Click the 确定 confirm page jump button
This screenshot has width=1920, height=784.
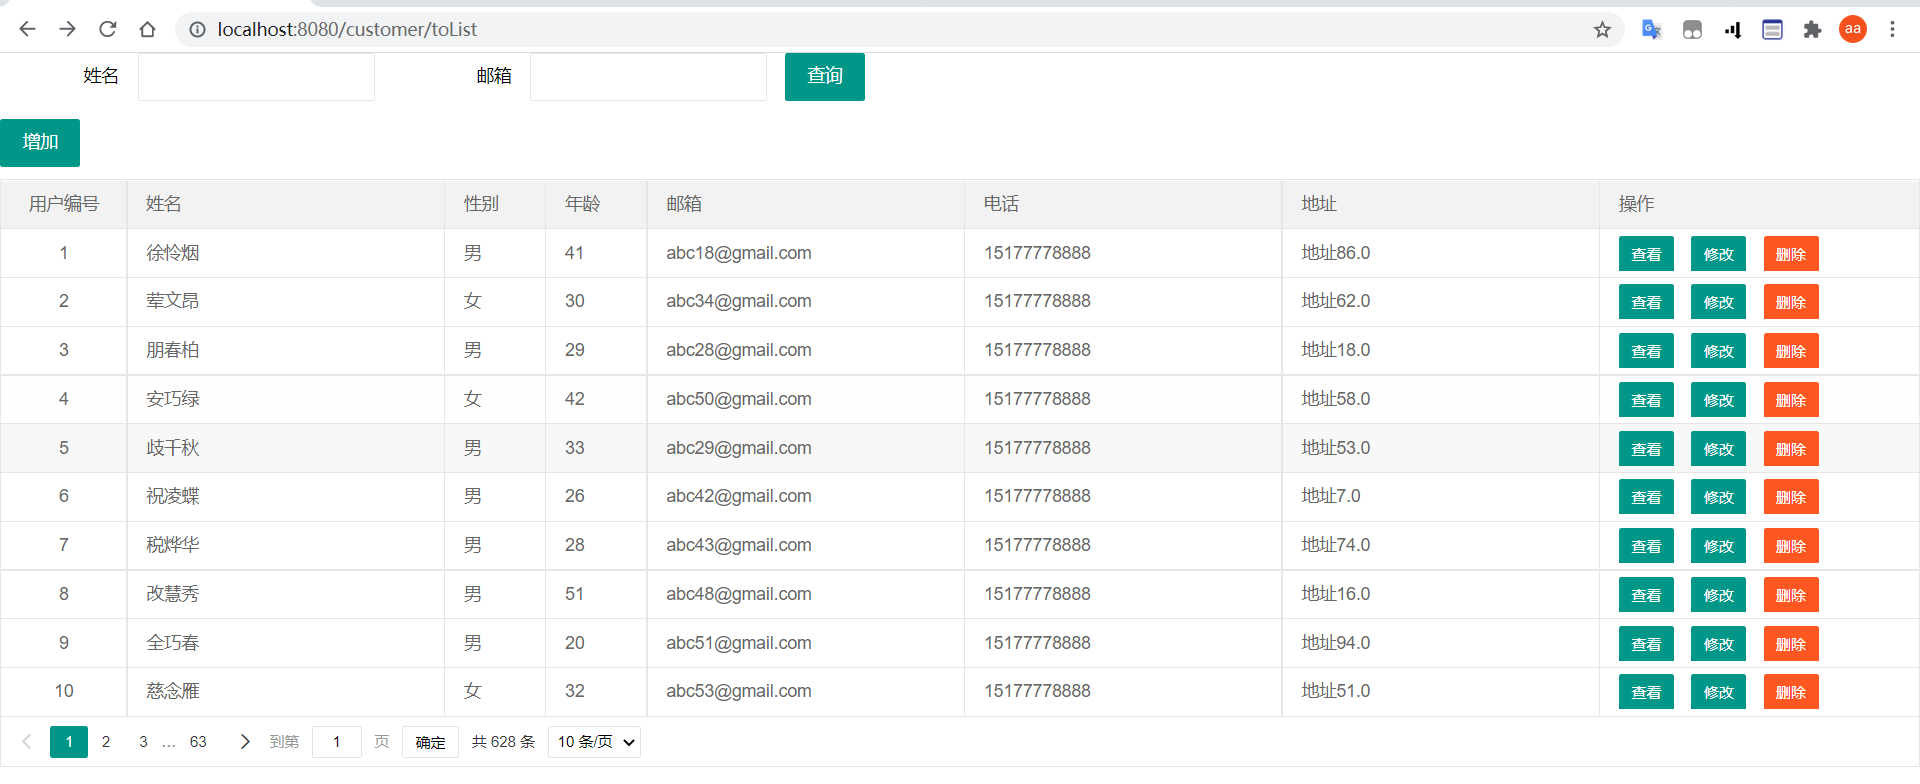point(430,742)
